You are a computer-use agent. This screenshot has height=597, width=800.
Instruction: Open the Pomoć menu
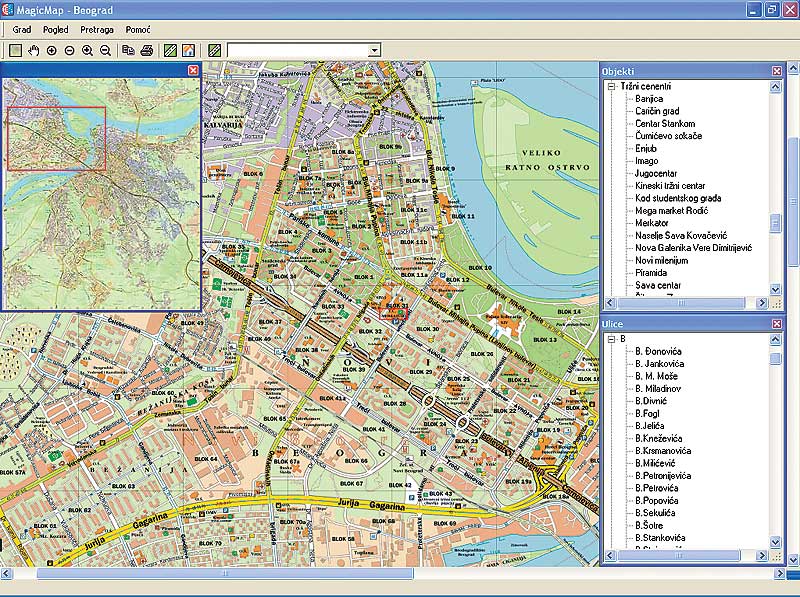pyautogui.click(x=138, y=30)
